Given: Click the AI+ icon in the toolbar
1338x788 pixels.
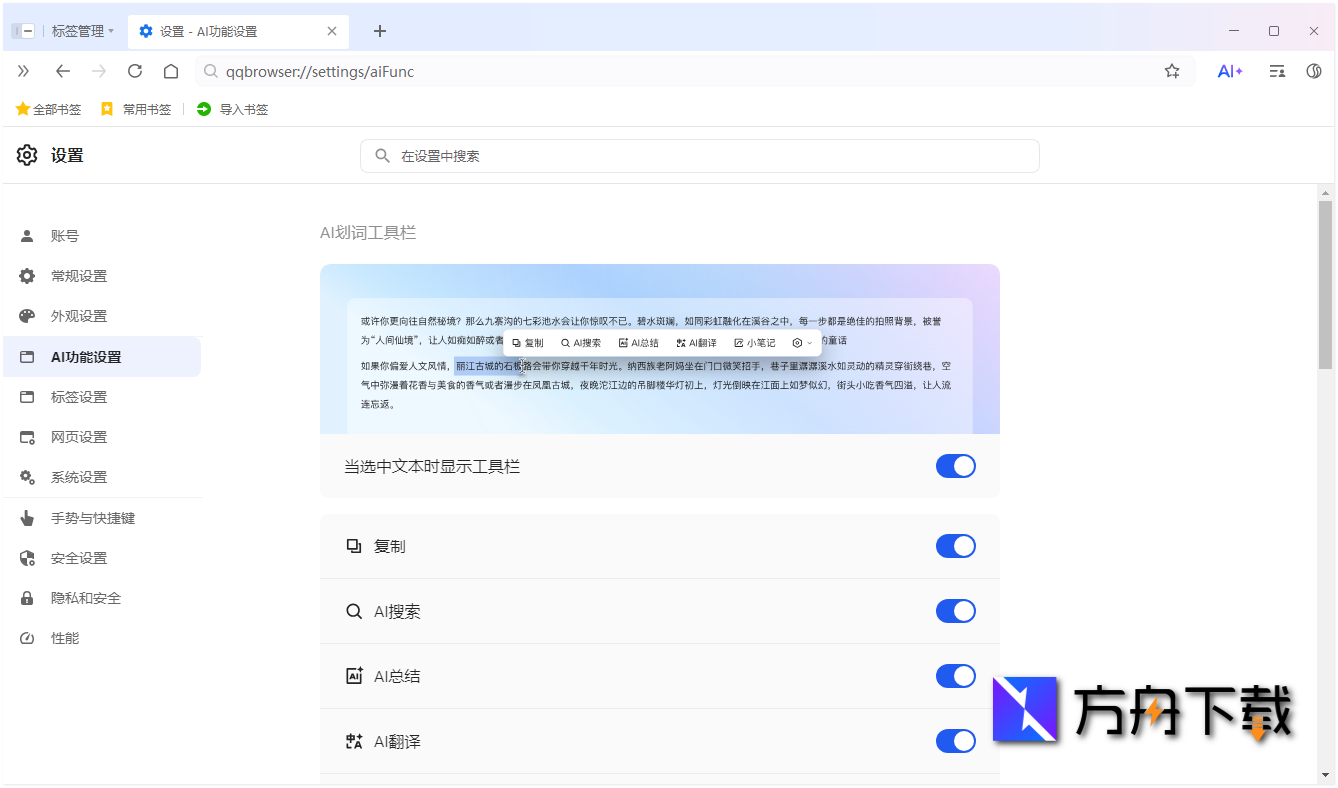Looking at the screenshot, I should coord(1229,71).
